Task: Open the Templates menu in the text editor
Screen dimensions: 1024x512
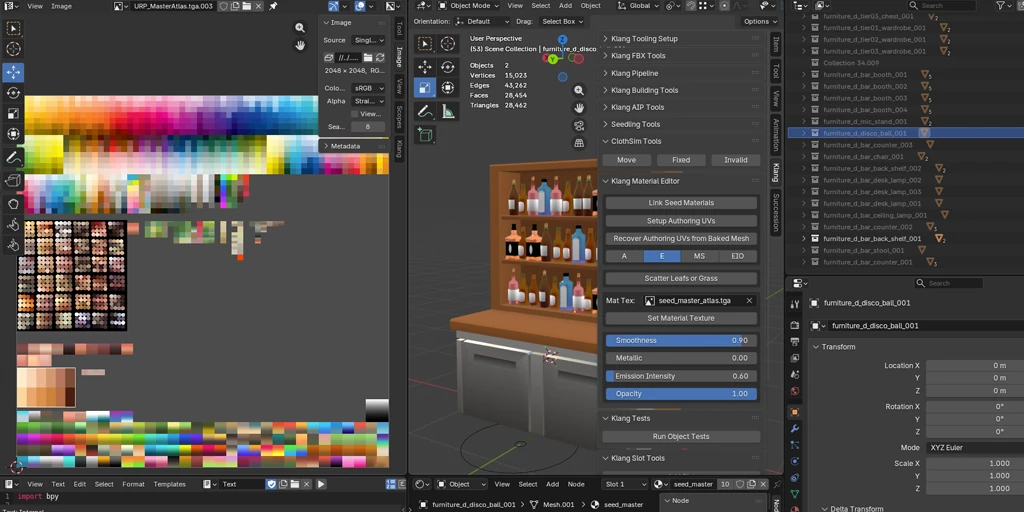Action: click(x=170, y=484)
